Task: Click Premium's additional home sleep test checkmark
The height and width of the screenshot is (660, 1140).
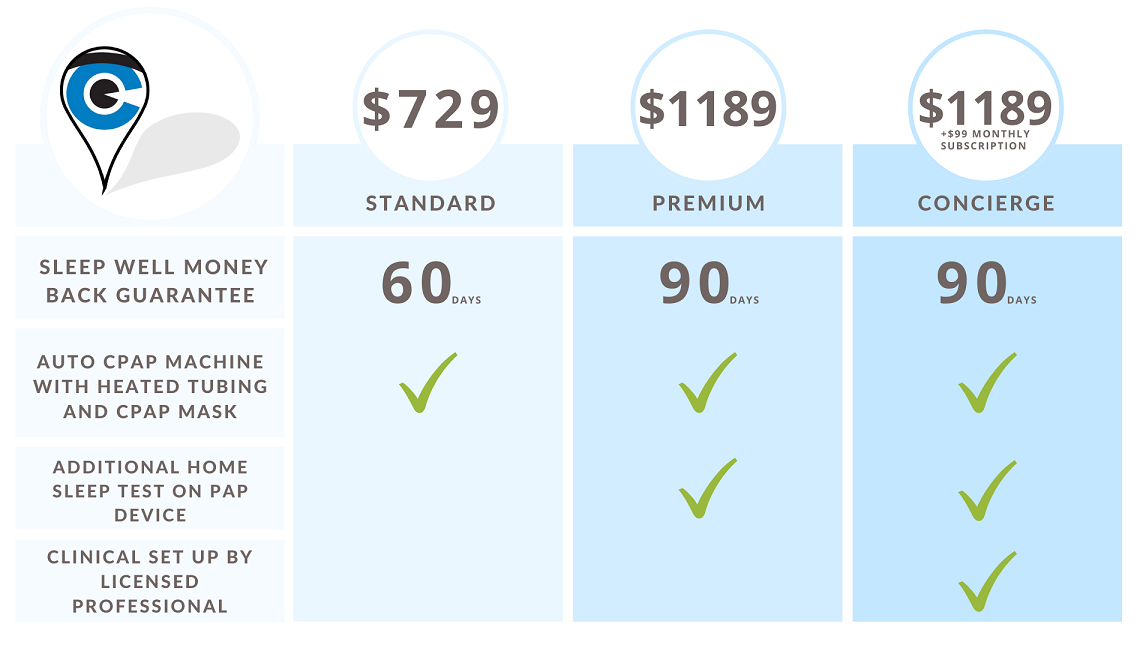Action: tap(707, 488)
